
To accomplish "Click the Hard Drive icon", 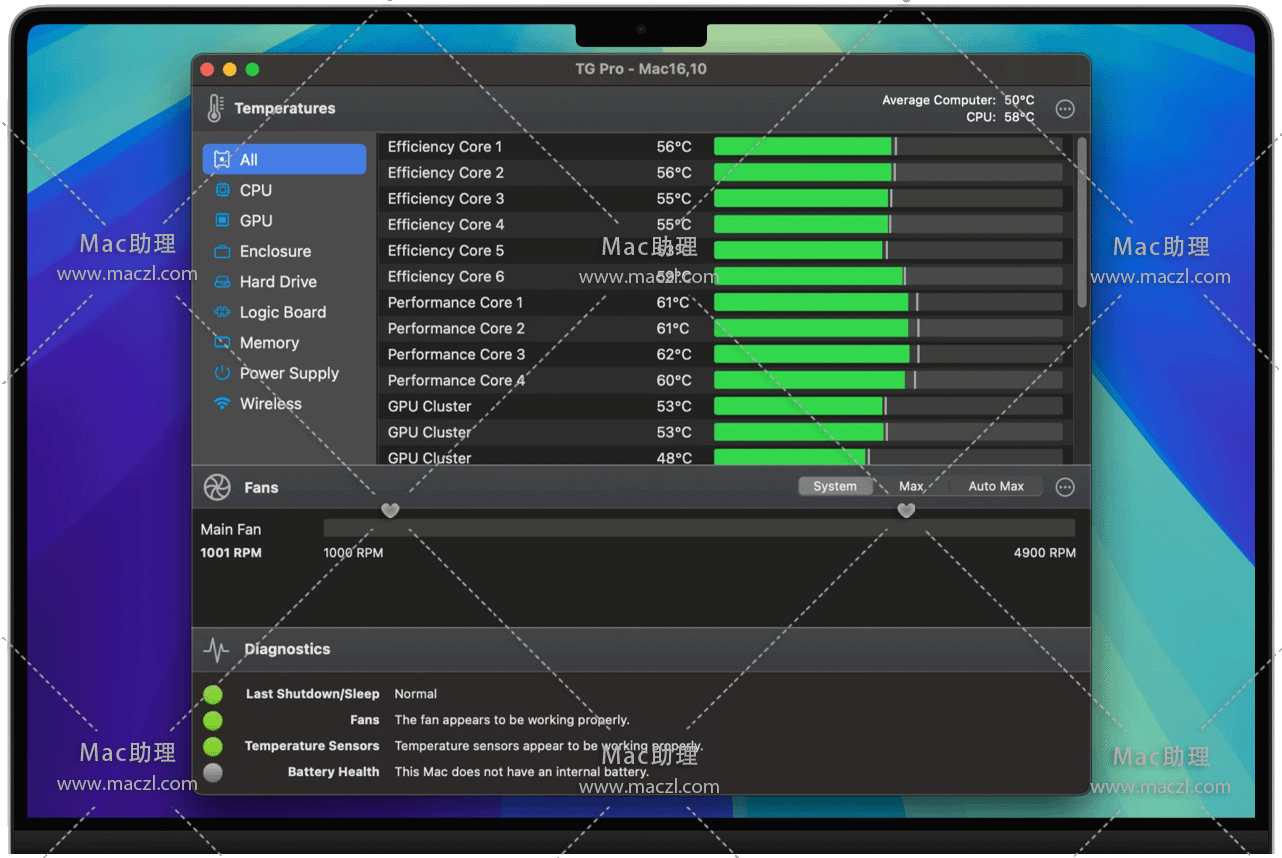I will point(222,282).
